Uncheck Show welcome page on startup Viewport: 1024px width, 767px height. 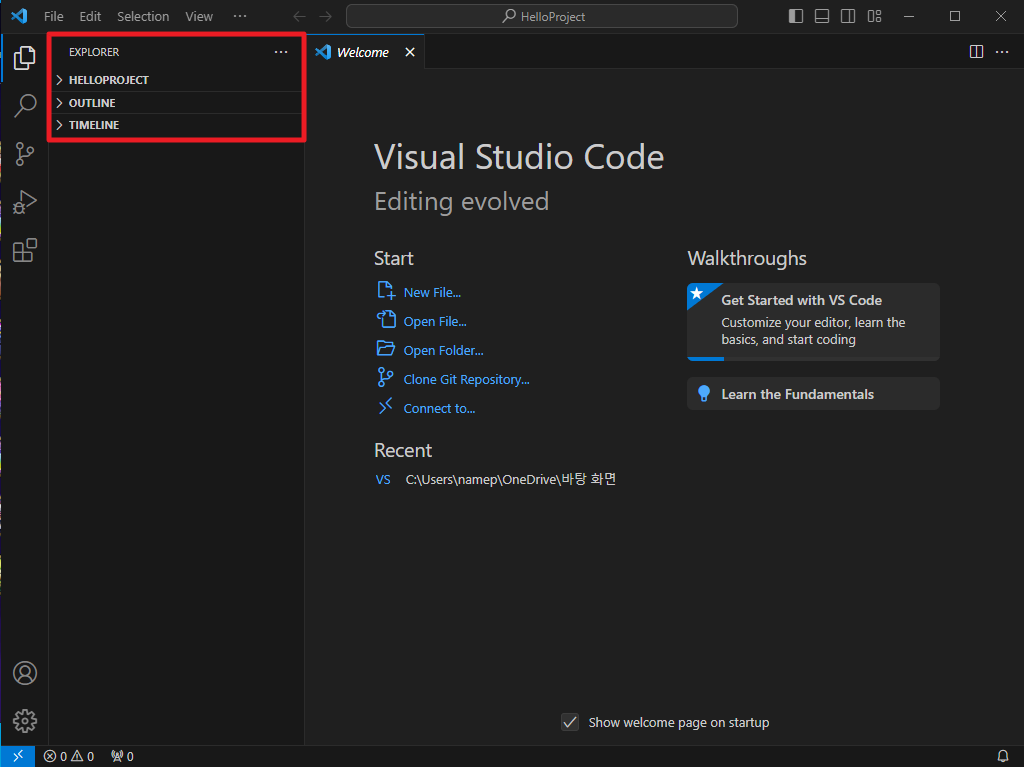click(569, 722)
